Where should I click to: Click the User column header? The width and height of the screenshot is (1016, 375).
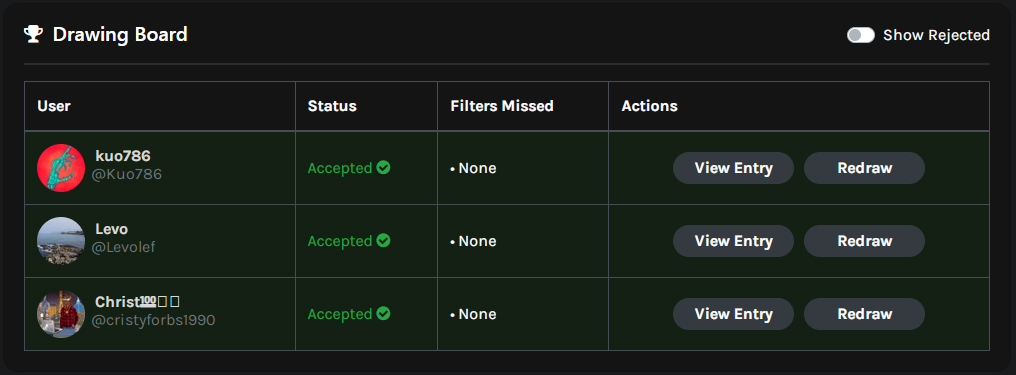pyautogui.click(x=54, y=106)
